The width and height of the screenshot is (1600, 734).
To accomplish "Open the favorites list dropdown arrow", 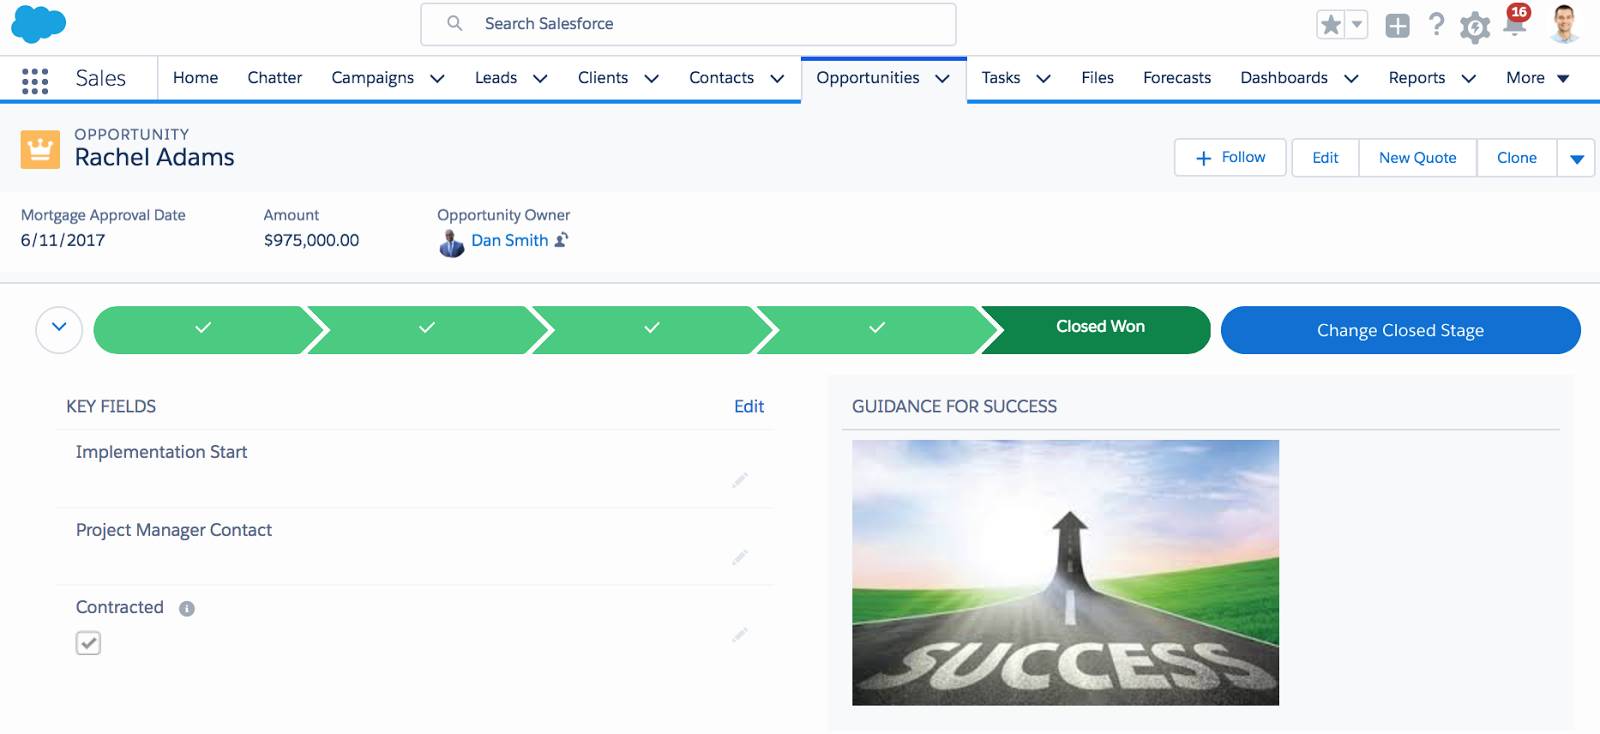I will click(x=1357, y=25).
